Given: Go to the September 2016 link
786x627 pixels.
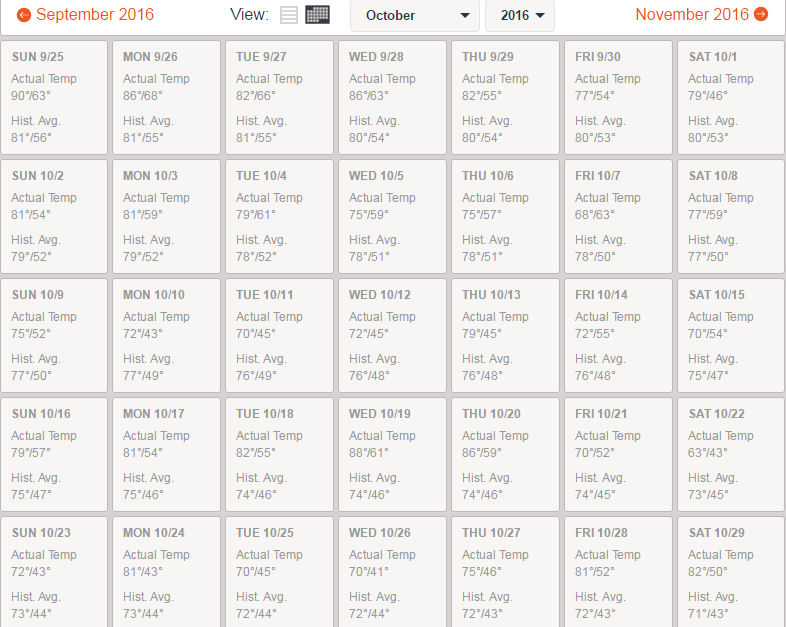Looking at the screenshot, I should point(95,15).
